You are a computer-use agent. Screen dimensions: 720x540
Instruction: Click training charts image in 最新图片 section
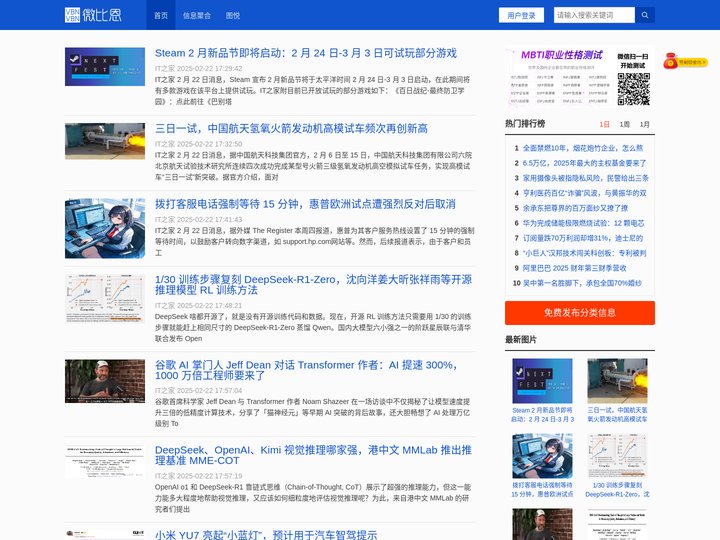(x=617, y=456)
